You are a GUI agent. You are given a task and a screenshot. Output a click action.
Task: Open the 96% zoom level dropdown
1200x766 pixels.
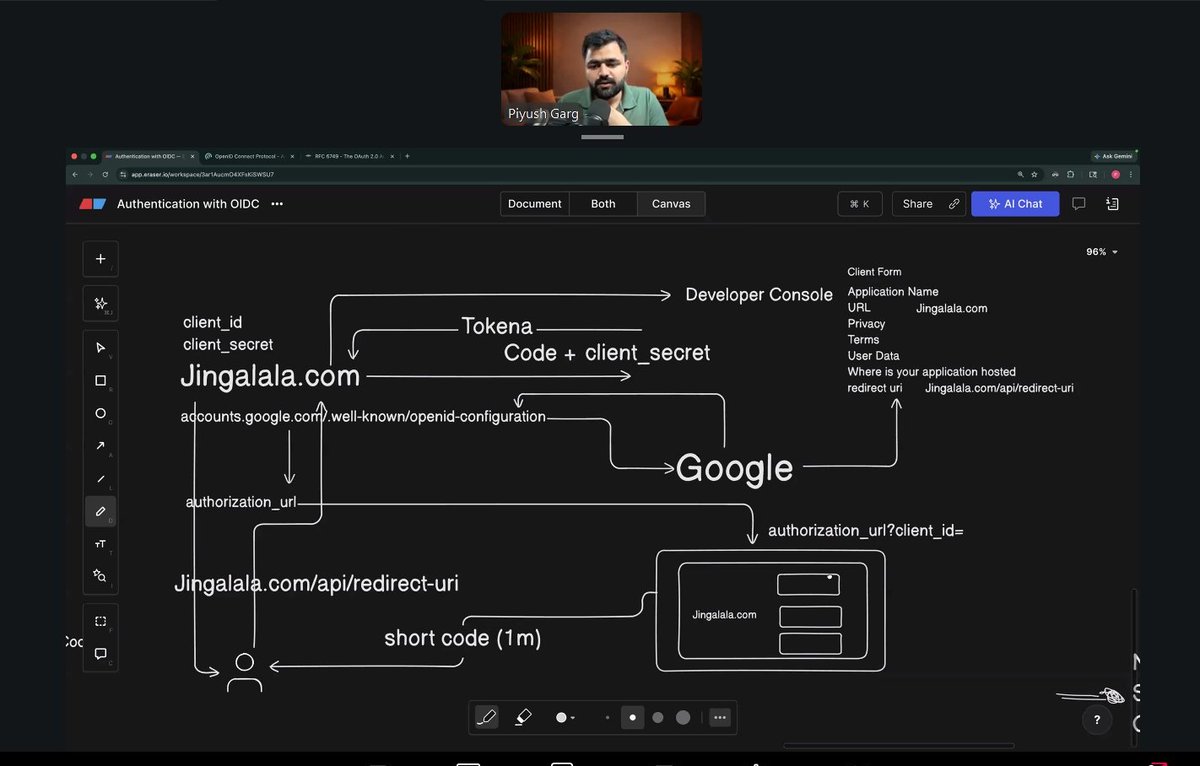coord(1102,252)
